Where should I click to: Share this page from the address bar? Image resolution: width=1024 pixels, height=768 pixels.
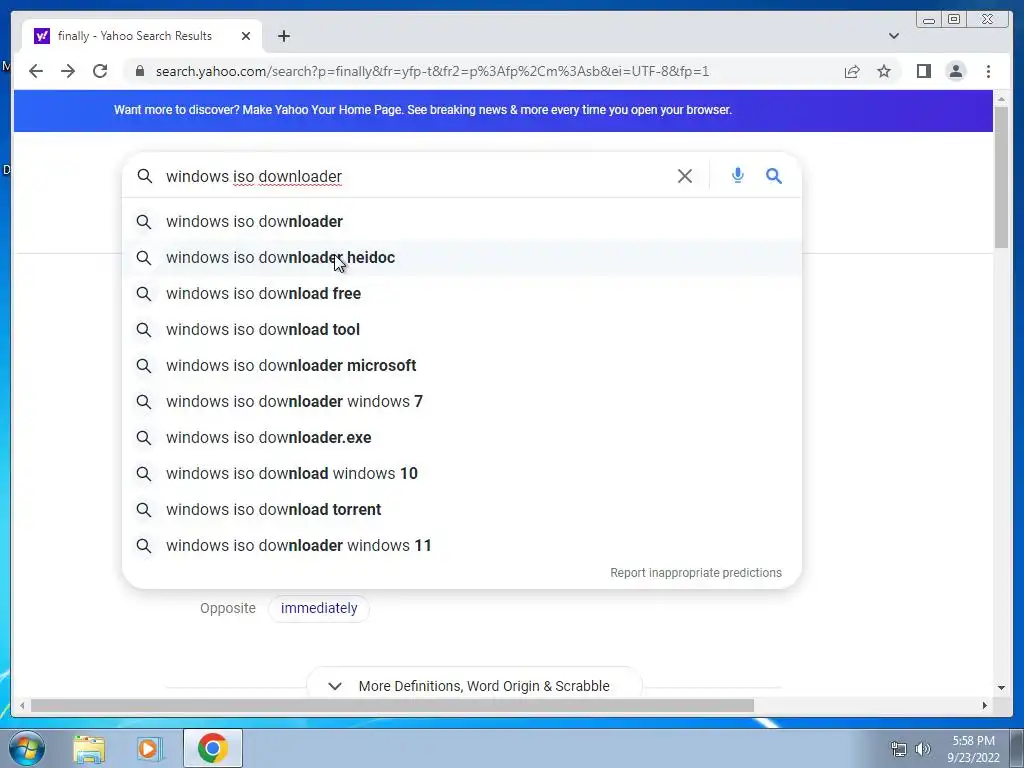pyautogui.click(x=852, y=71)
